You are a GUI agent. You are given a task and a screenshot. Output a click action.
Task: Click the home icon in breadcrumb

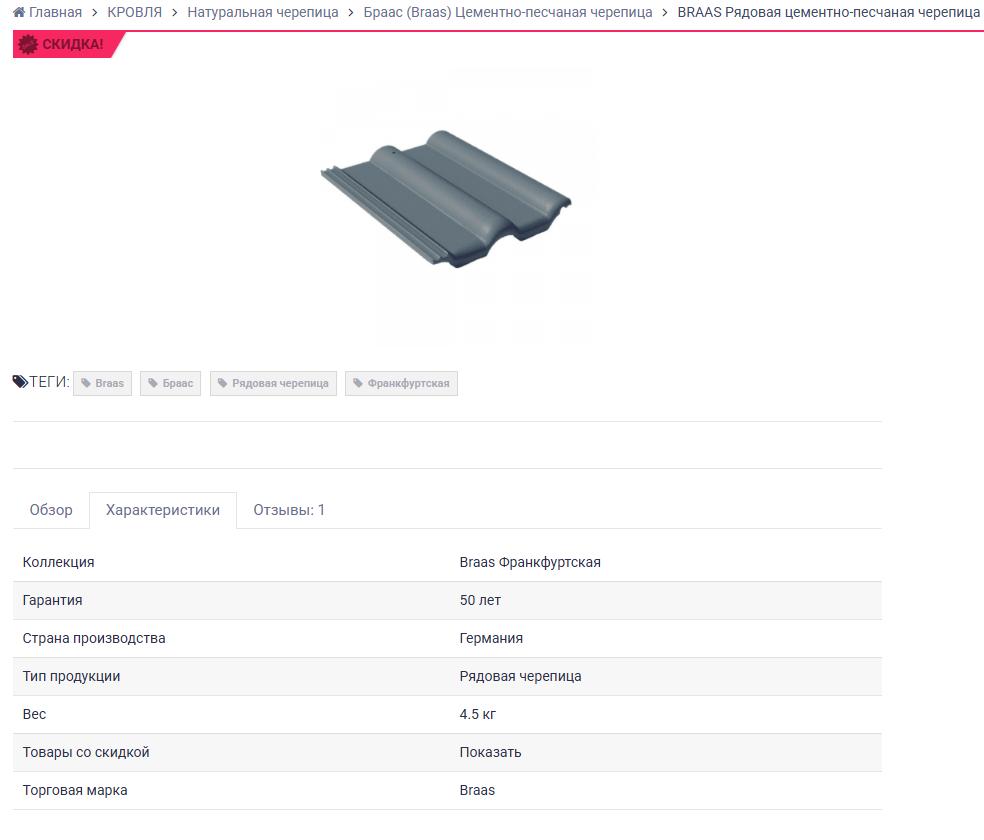19,12
